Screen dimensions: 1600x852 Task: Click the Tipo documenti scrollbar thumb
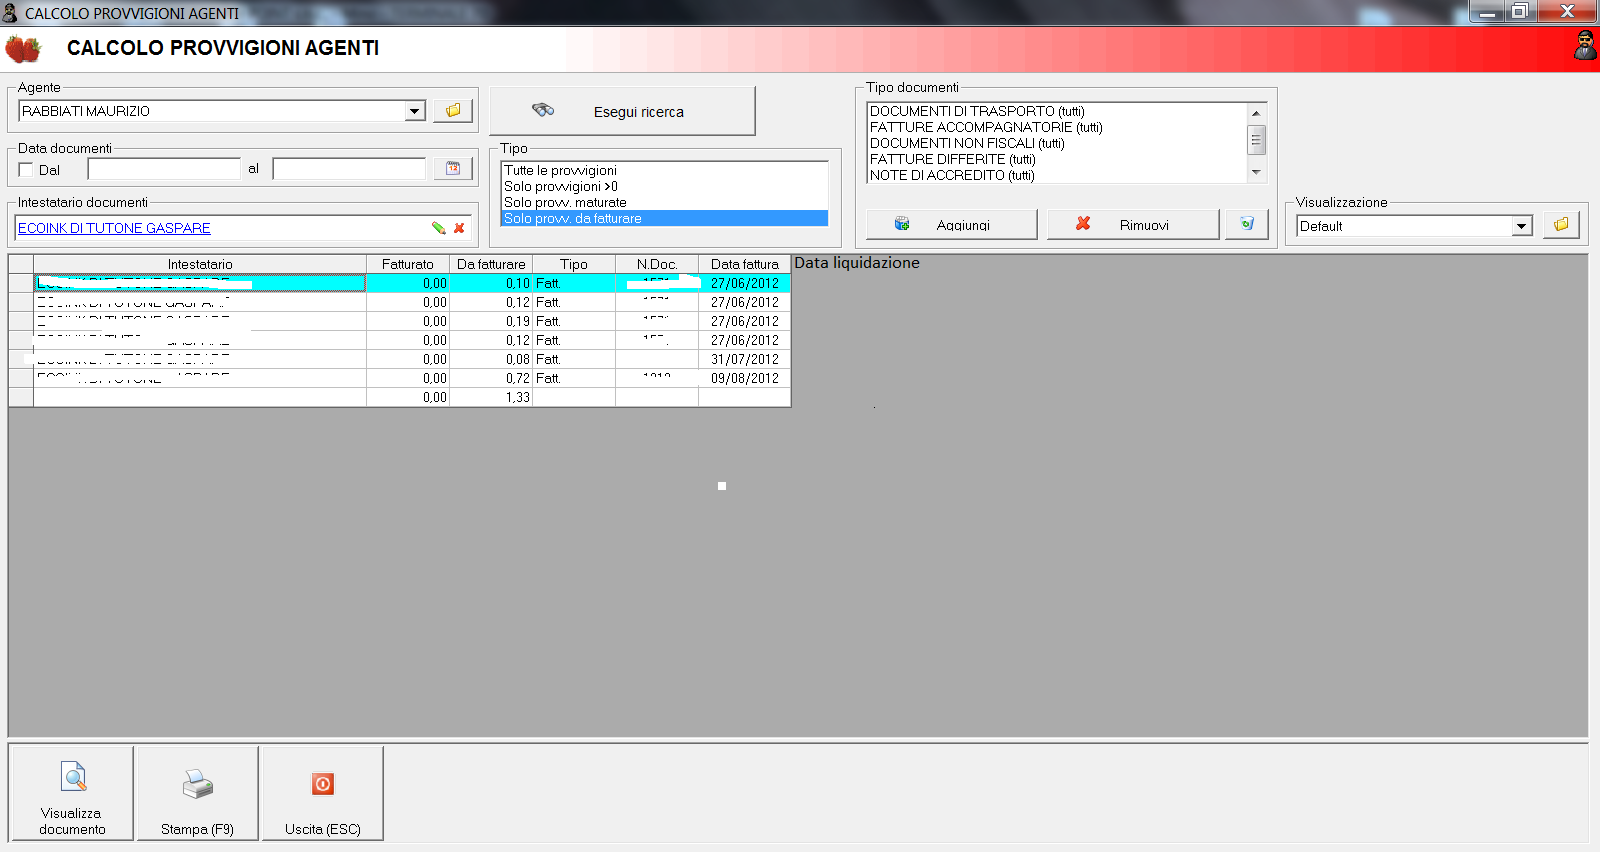click(x=1257, y=140)
